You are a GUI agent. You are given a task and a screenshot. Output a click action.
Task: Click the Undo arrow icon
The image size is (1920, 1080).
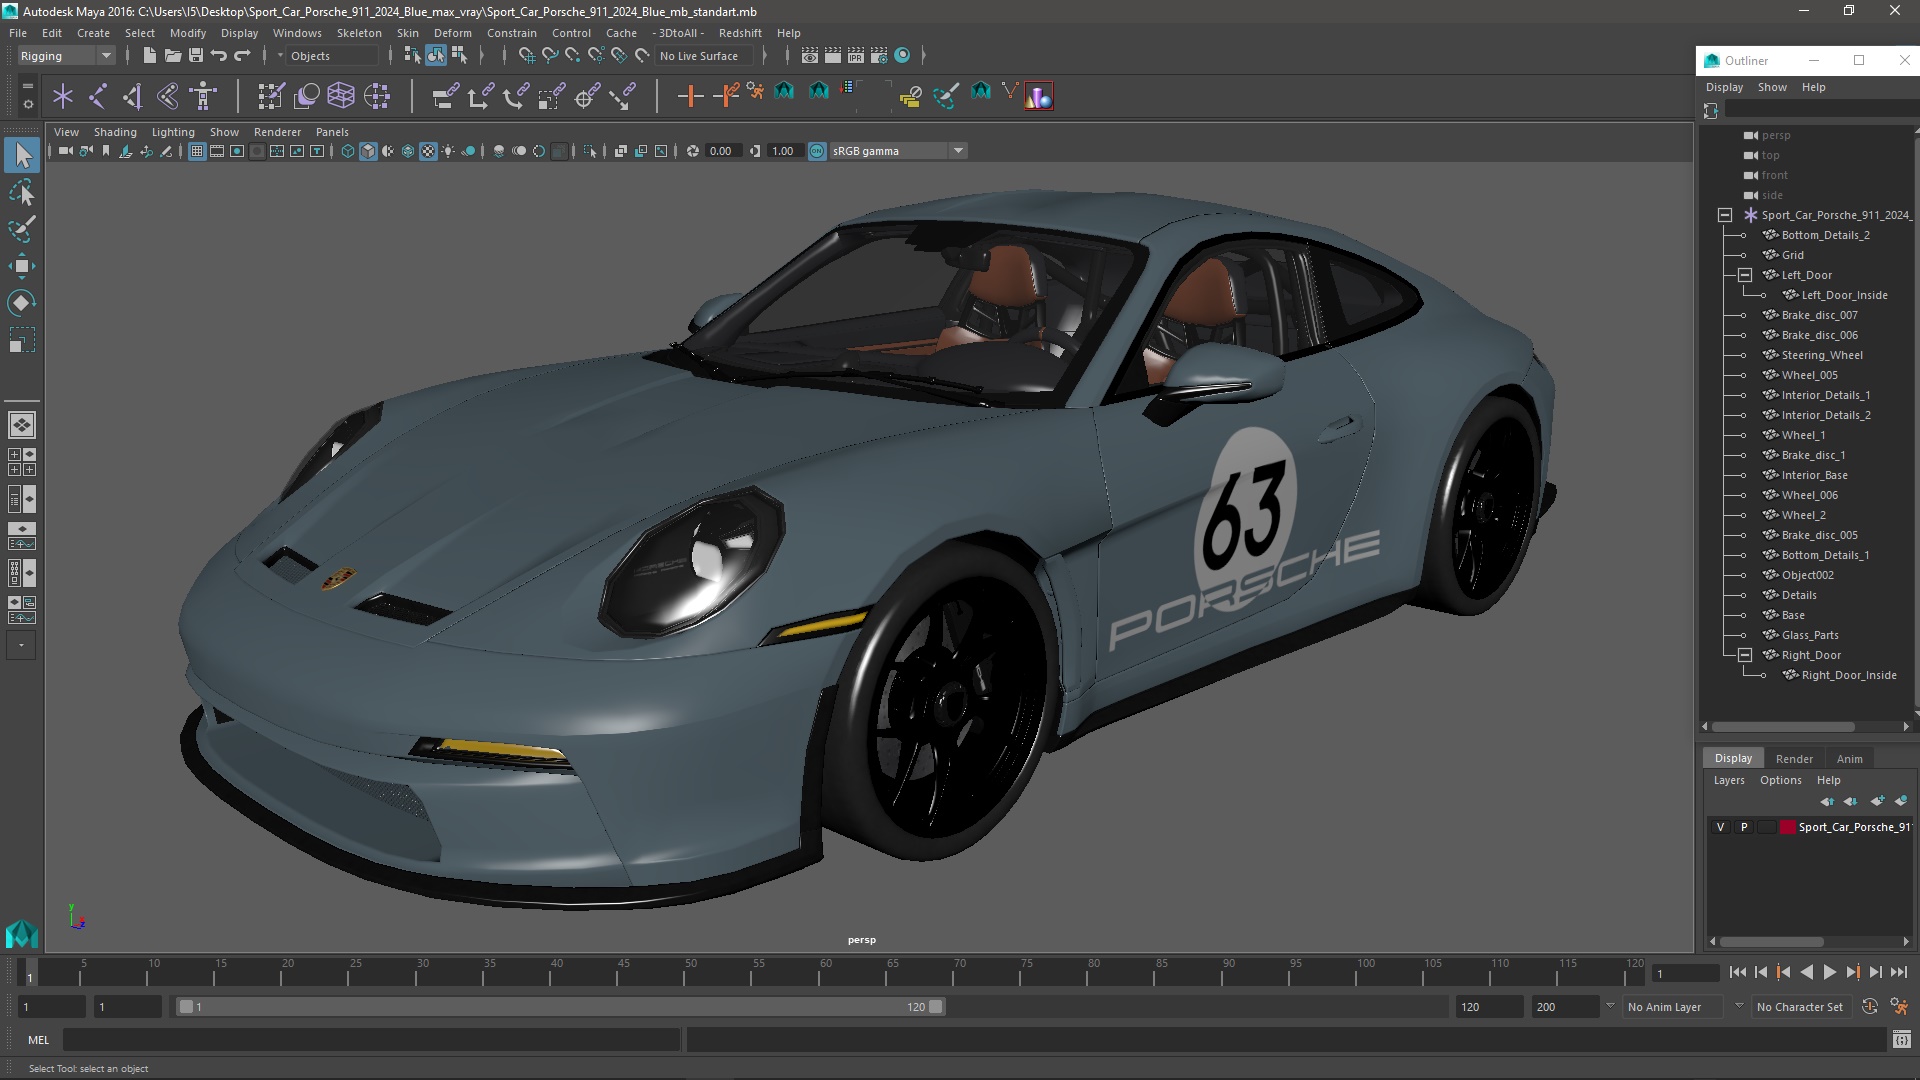pyautogui.click(x=219, y=56)
